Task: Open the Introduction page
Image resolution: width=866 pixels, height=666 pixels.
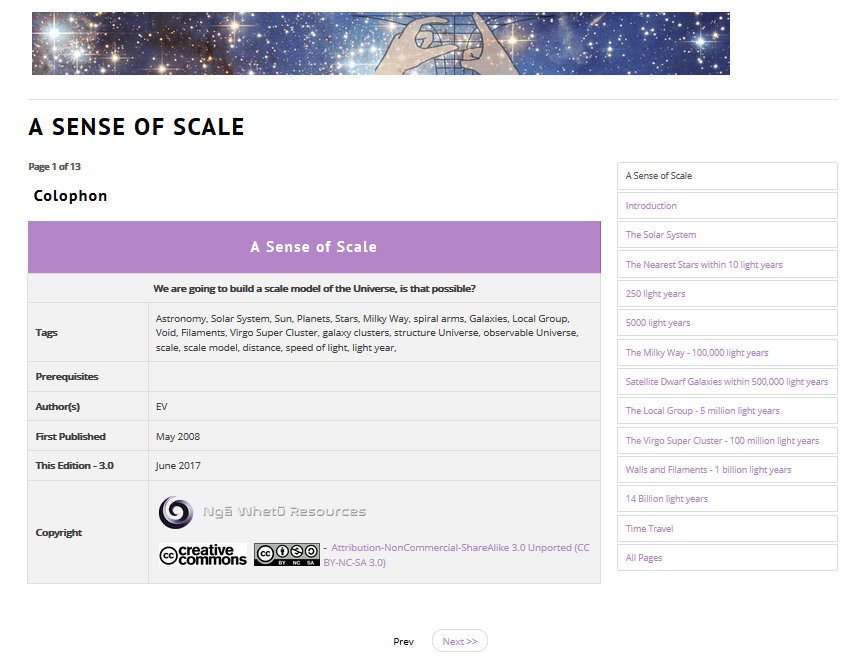Action: pyautogui.click(x=651, y=206)
